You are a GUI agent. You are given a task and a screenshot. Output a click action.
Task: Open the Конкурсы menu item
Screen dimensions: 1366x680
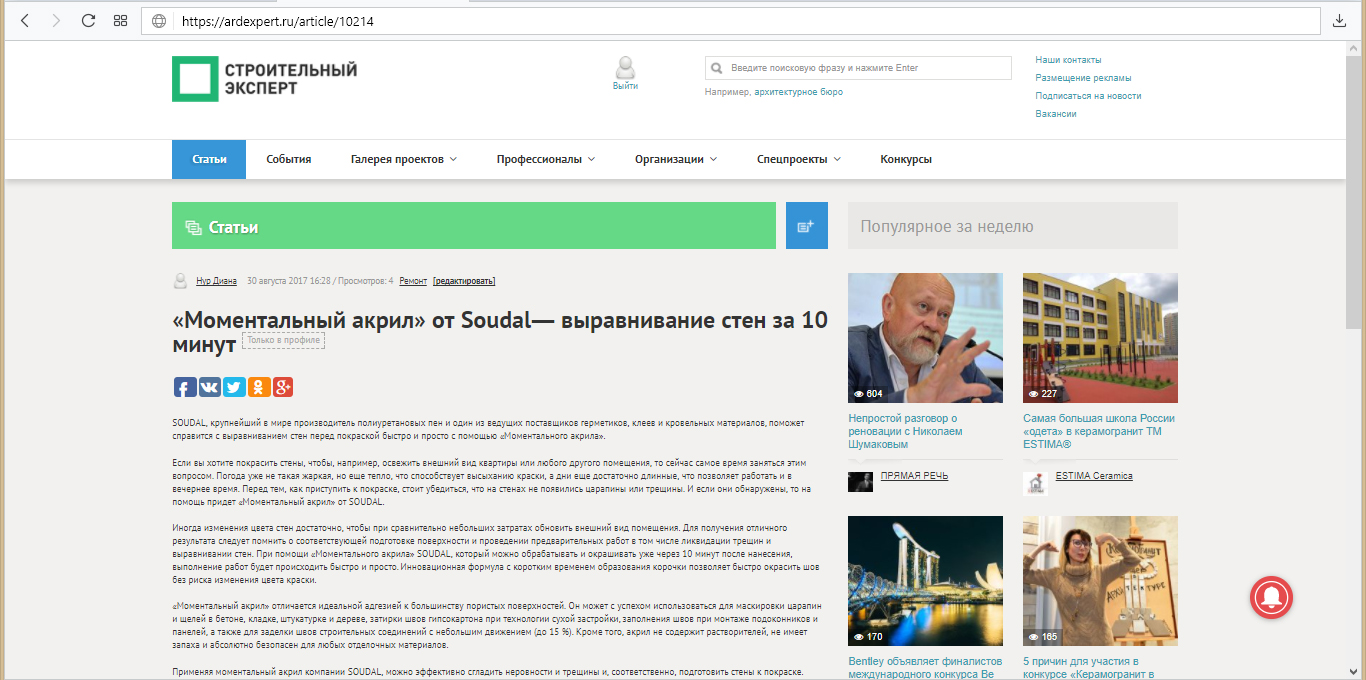(x=906, y=159)
